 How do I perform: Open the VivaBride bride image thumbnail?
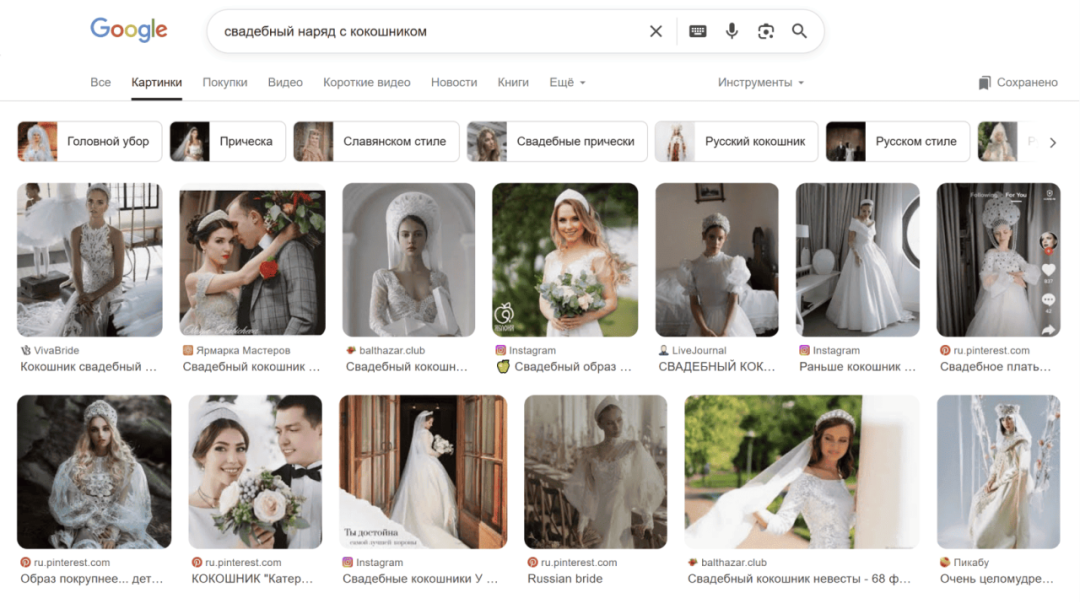90,259
